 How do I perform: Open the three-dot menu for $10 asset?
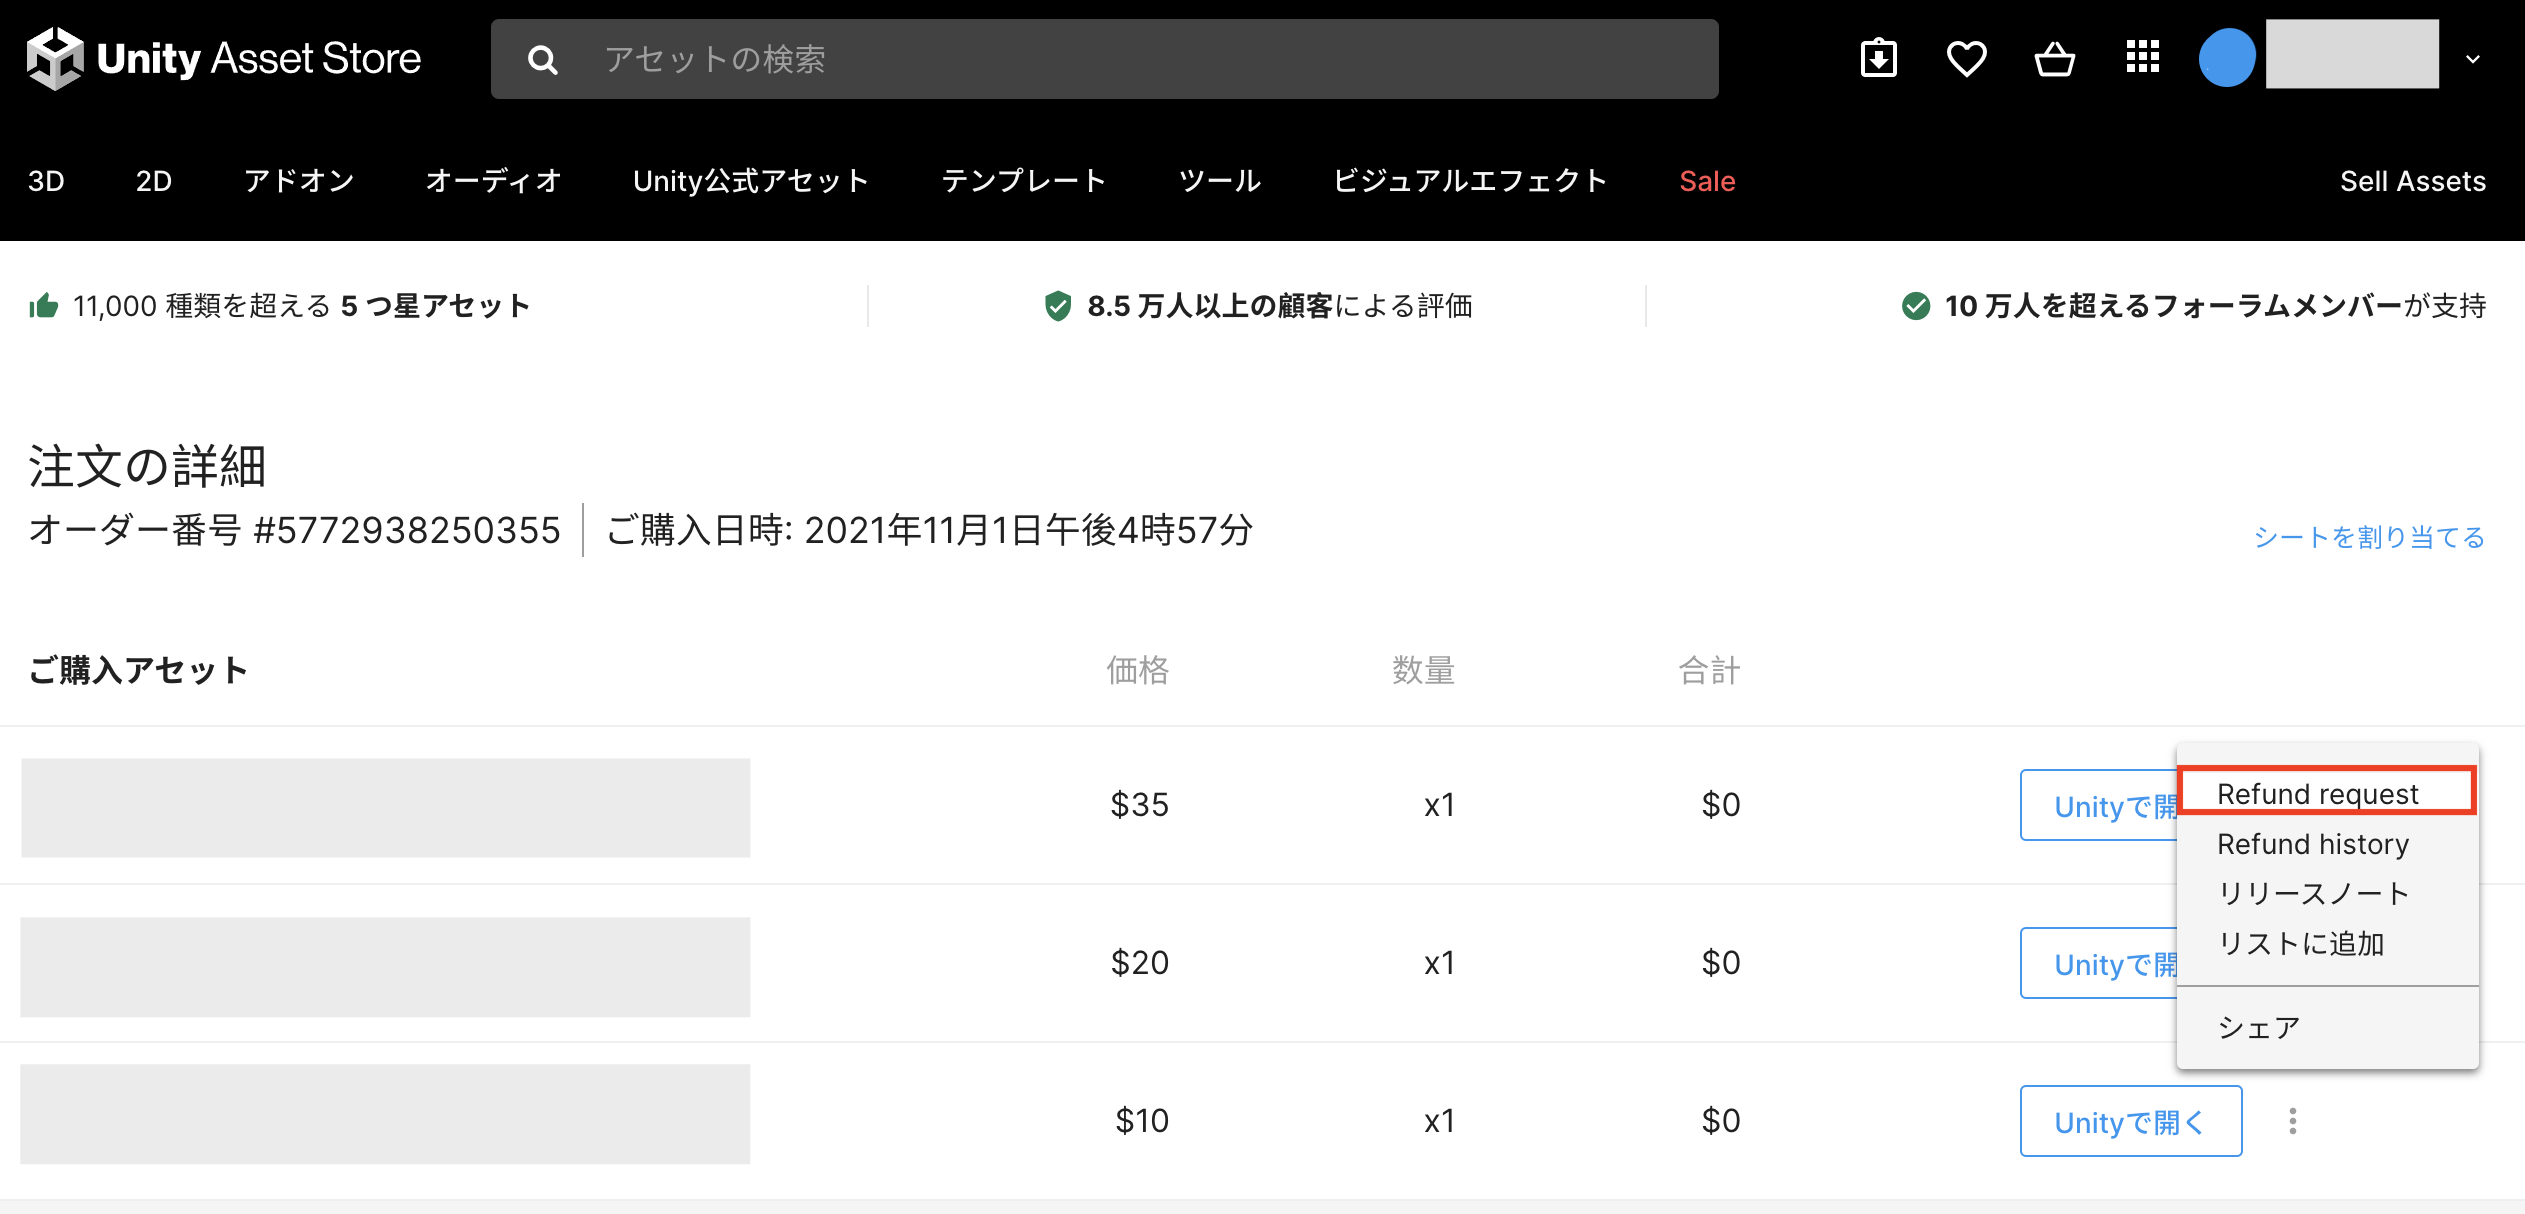[x=2292, y=1121]
